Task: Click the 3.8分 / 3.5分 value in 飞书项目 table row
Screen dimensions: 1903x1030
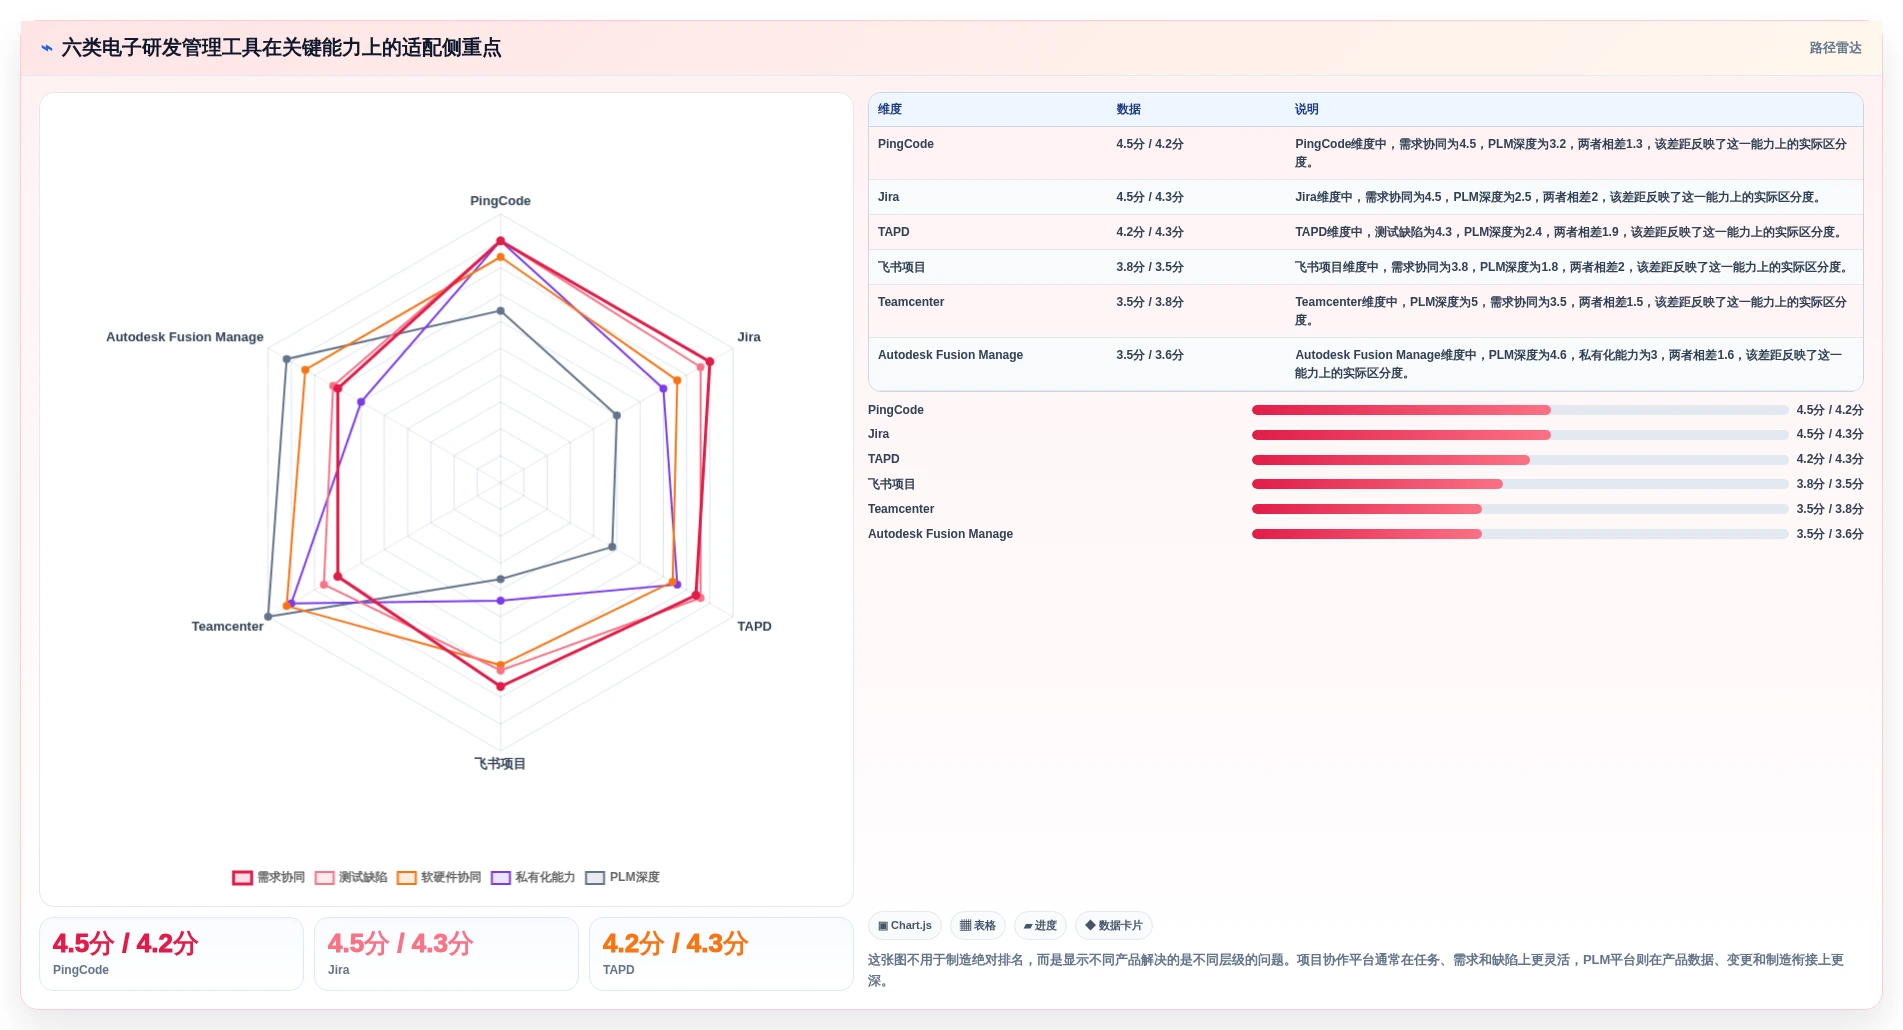Action: [1150, 267]
